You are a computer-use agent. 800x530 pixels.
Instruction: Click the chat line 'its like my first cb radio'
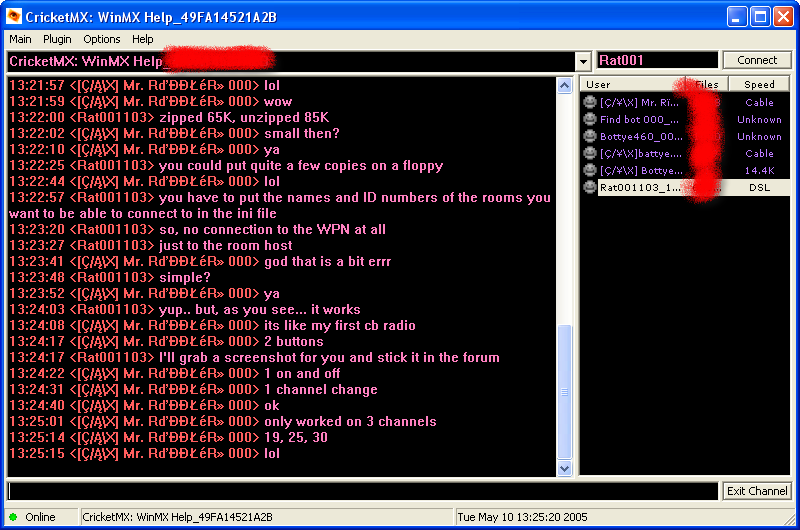(340, 325)
